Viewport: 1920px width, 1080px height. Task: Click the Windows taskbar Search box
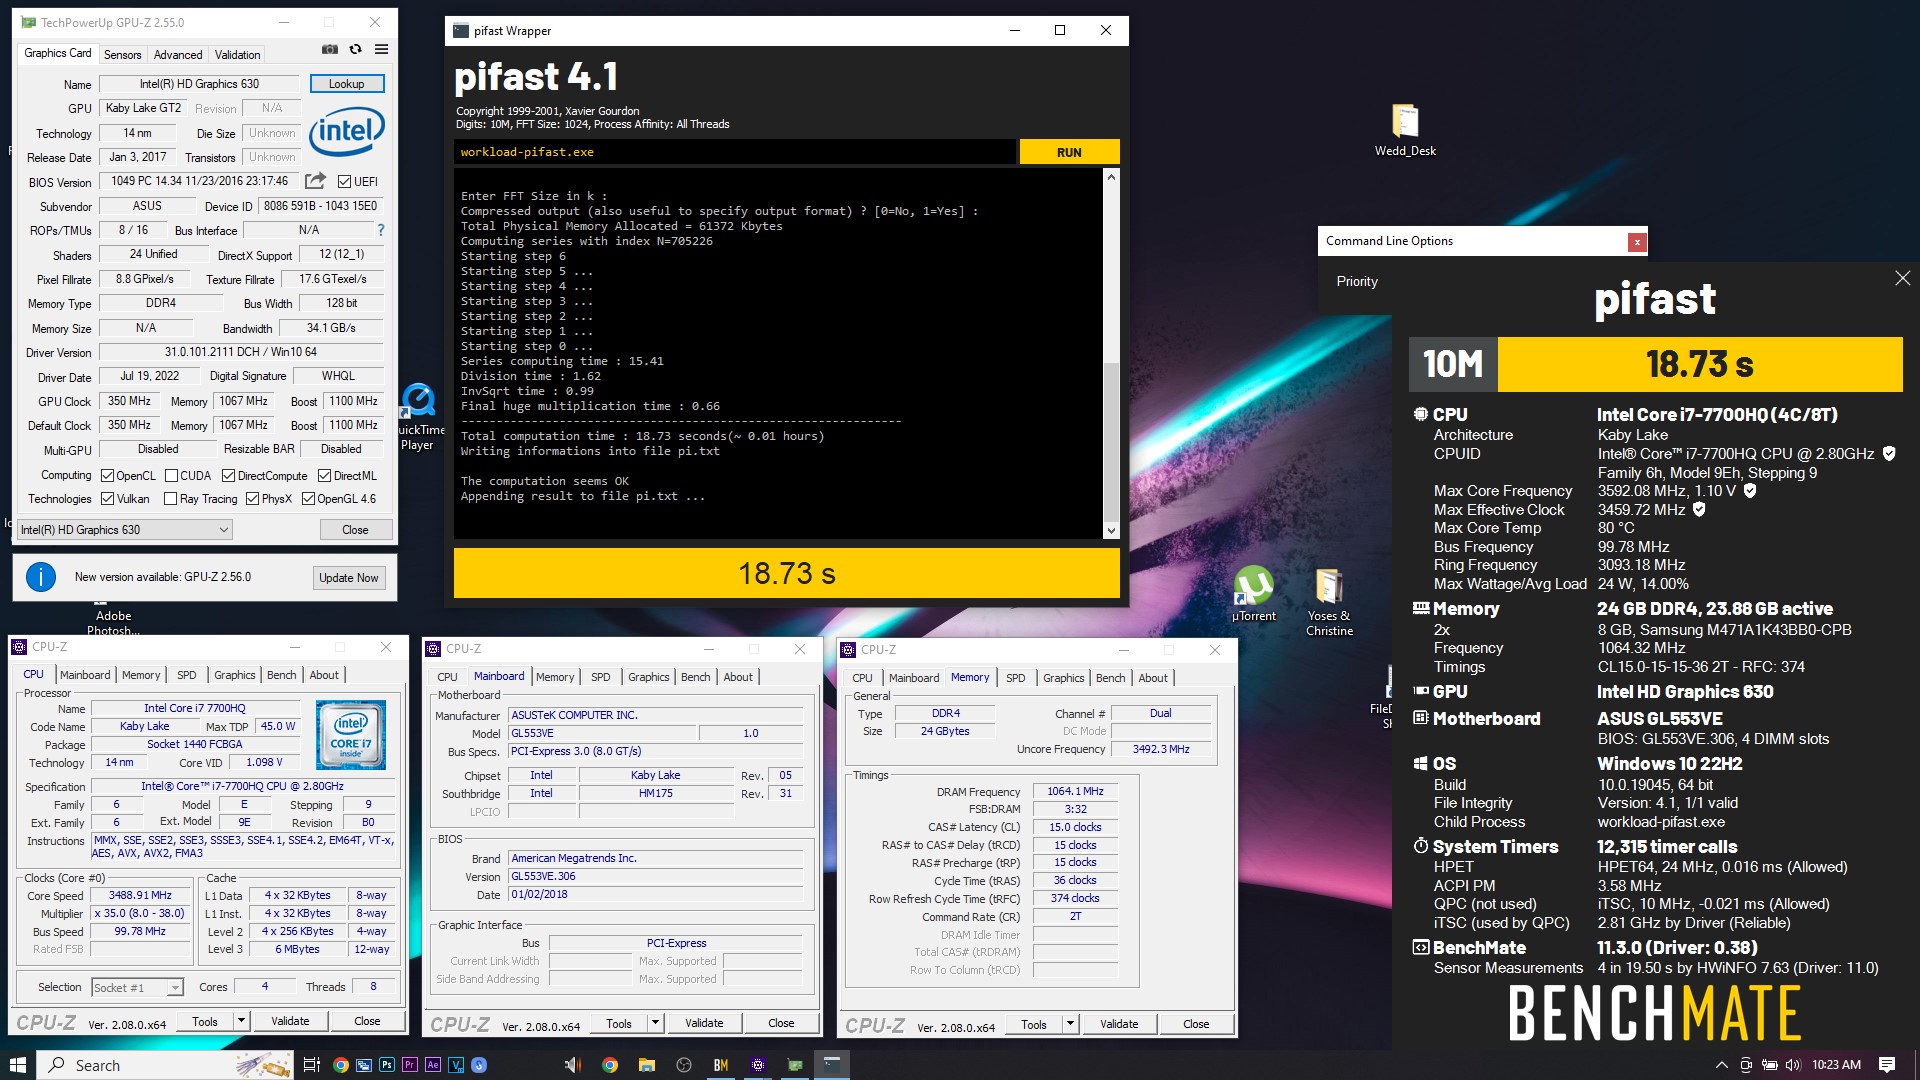[x=165, y=1065]
